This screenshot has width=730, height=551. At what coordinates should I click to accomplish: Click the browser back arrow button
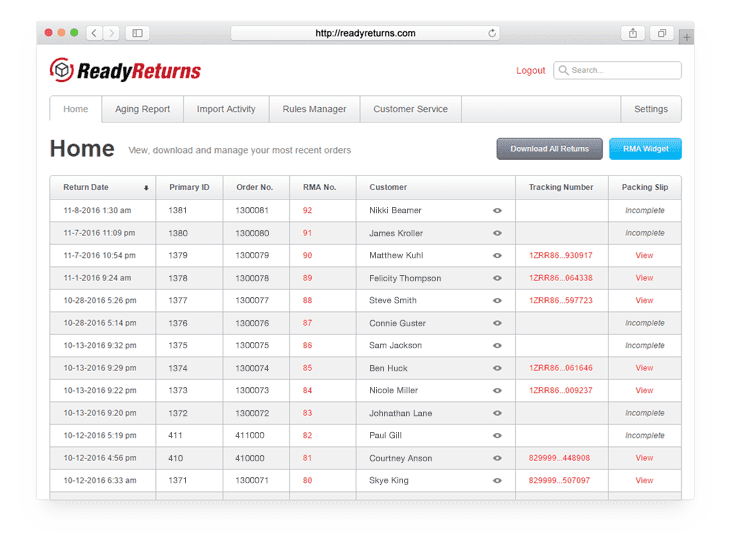[x=95, y=33]
